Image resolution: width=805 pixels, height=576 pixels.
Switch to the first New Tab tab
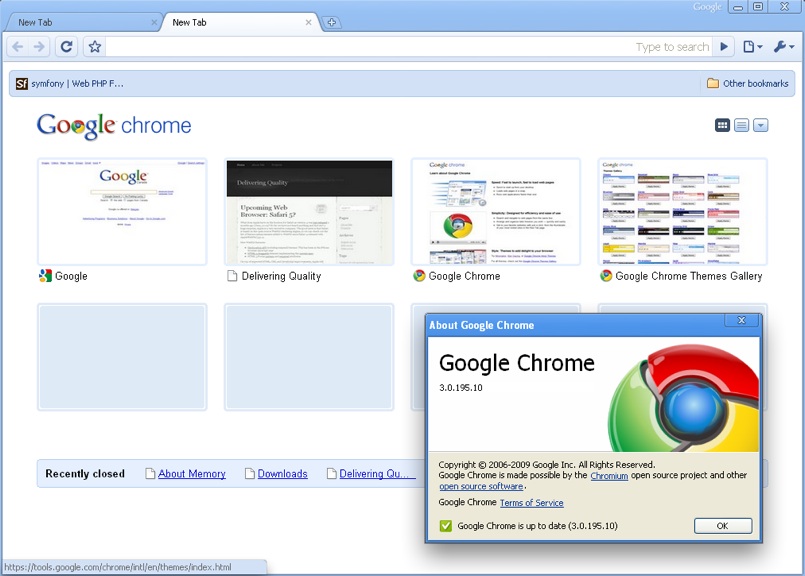(80, 22)
